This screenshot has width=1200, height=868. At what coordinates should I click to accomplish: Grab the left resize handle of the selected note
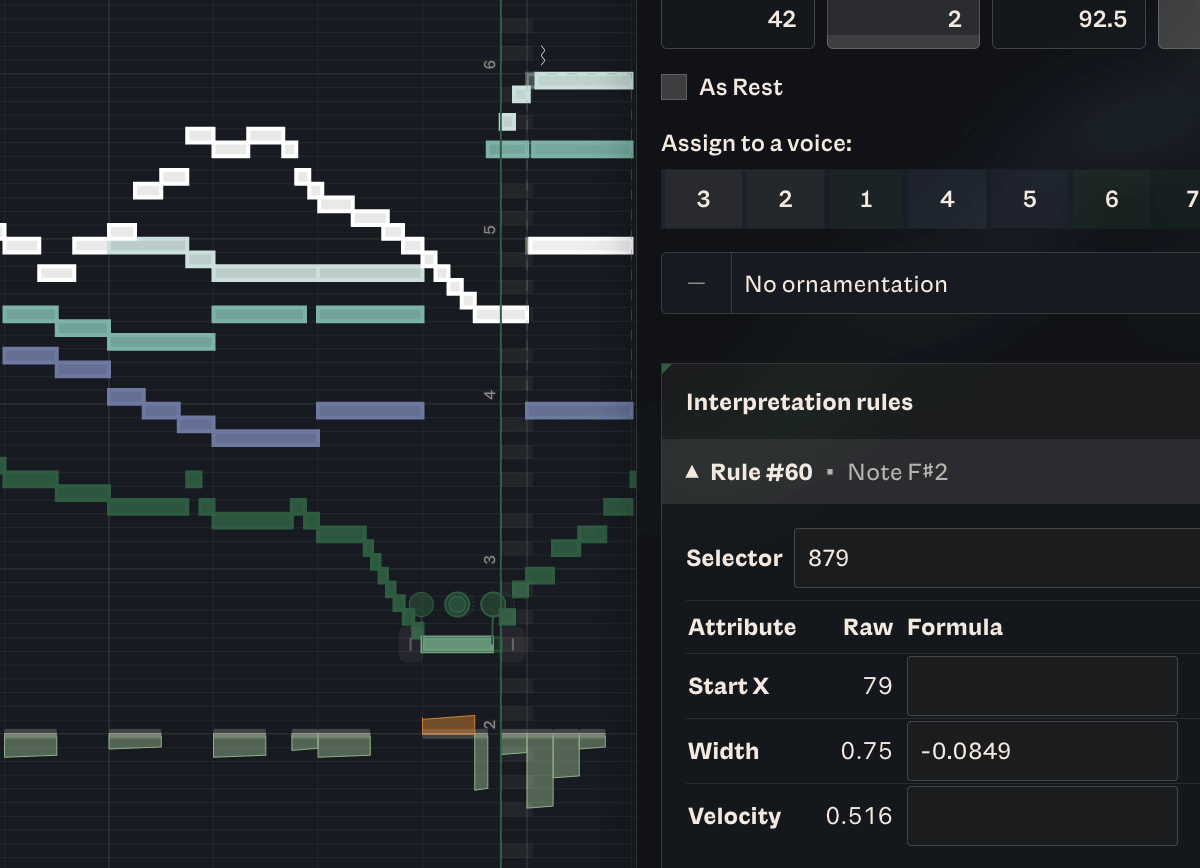[411, 644]
